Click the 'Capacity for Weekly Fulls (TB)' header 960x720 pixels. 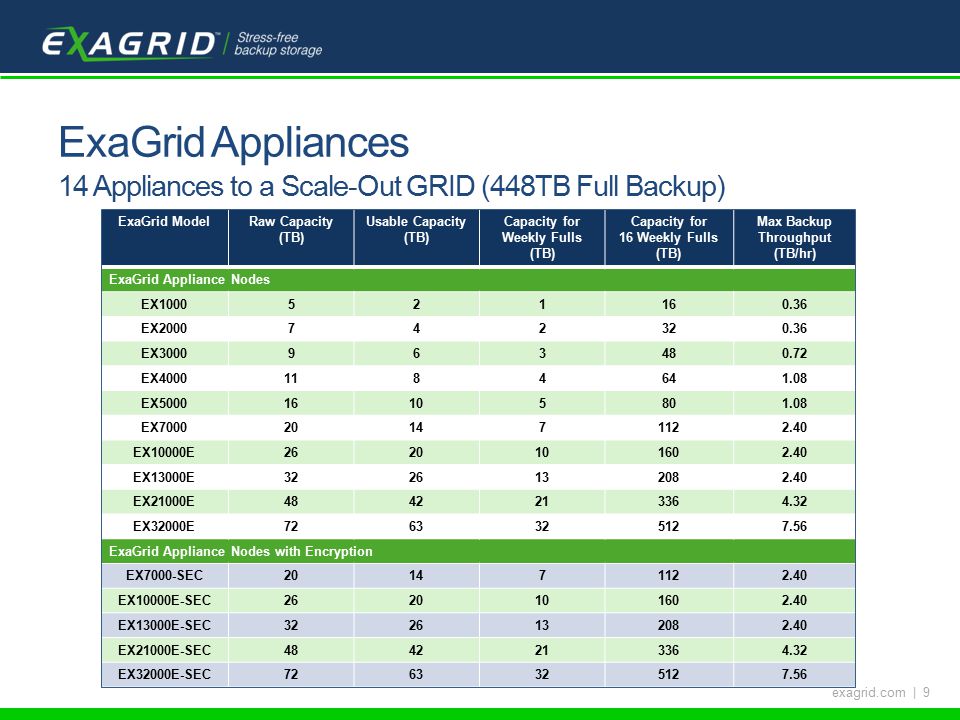click(542, 238)
